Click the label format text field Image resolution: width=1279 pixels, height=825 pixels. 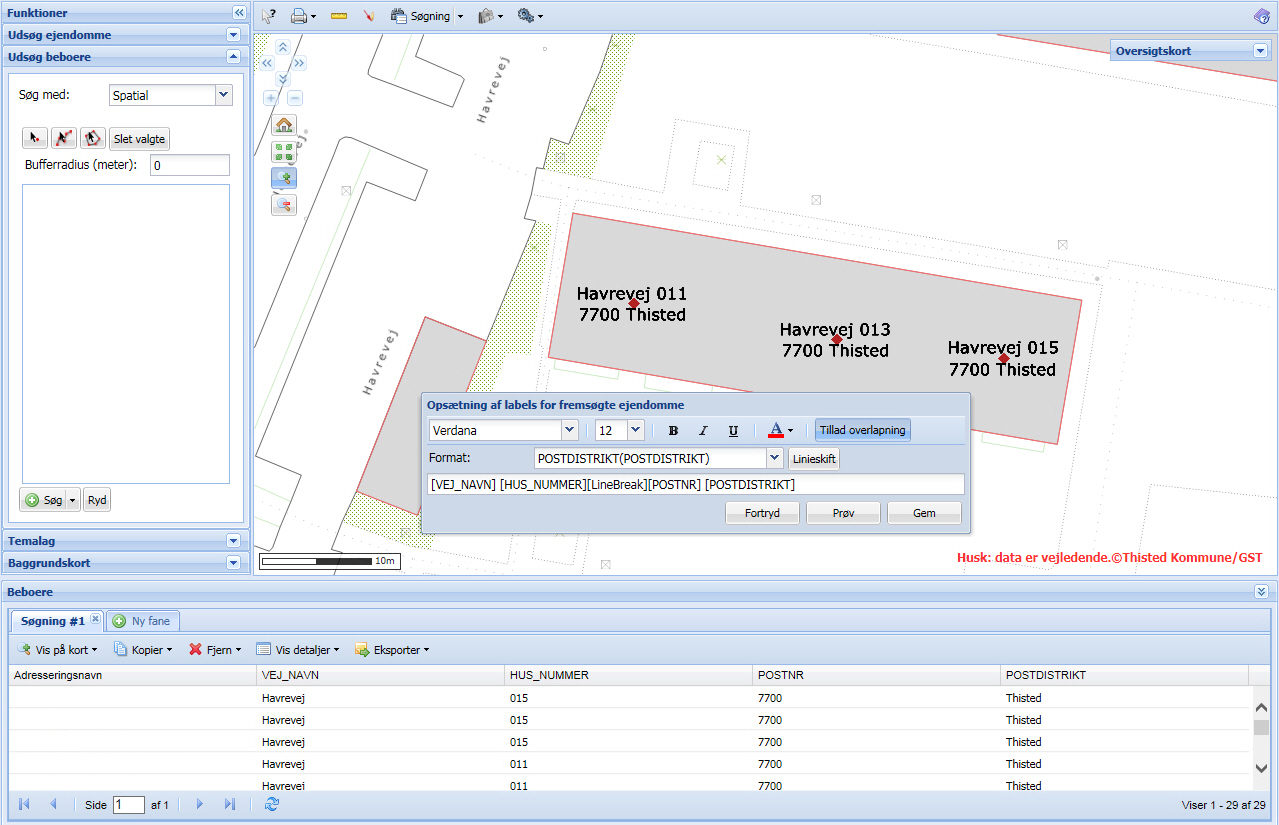click(x=696, y=485)
